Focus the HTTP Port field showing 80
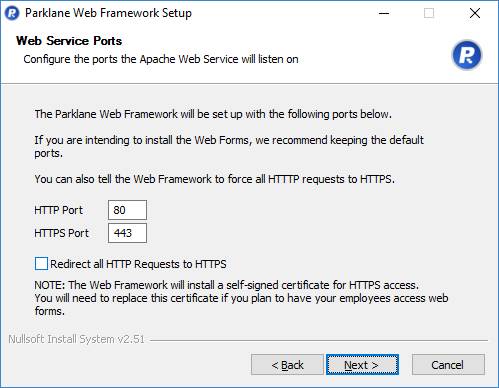499x388 pixels. pos(127,210)
